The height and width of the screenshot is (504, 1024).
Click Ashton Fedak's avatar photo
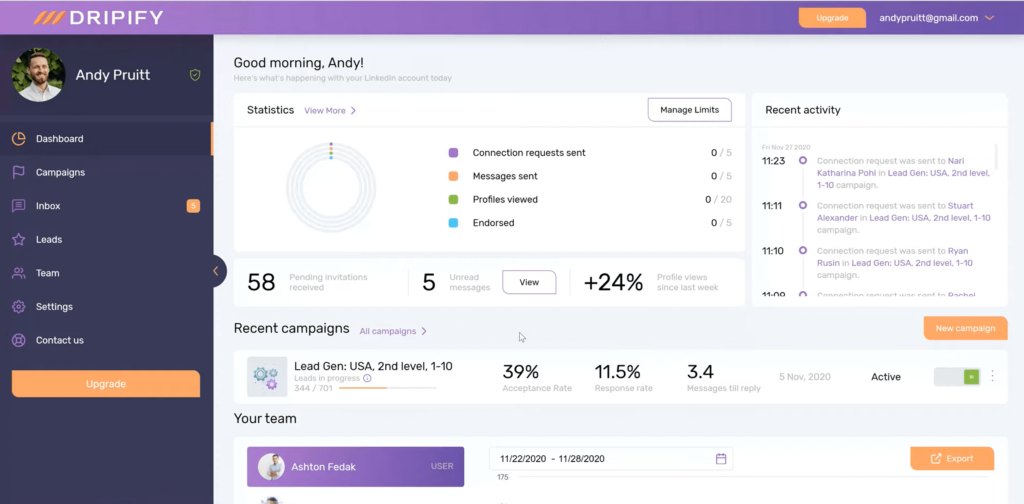pyautogui.click(x=271, y=467)
